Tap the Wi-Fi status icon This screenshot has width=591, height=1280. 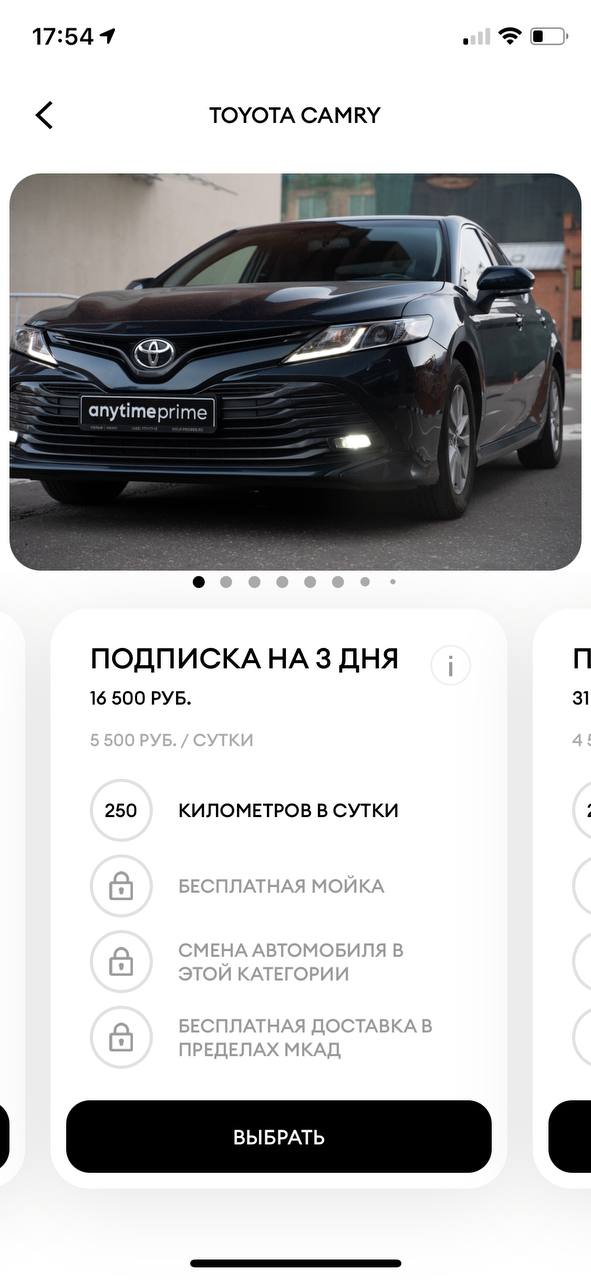click(510, 37)
